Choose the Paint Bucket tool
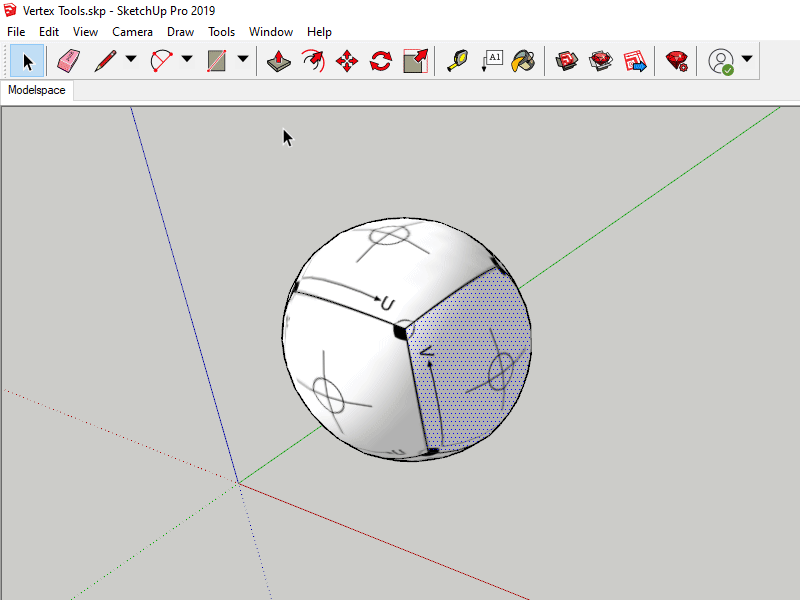Screen dimensions: 800x600 point(524,61)
